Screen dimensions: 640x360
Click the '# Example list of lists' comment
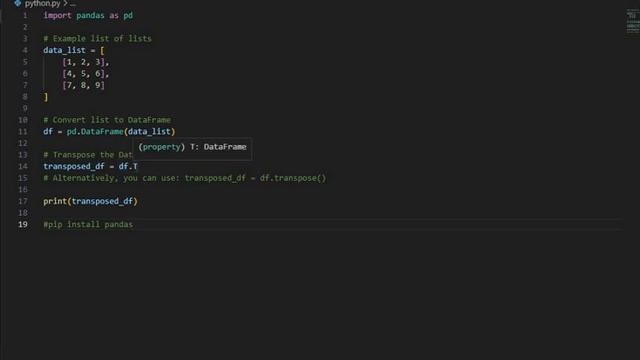point(98,38)
